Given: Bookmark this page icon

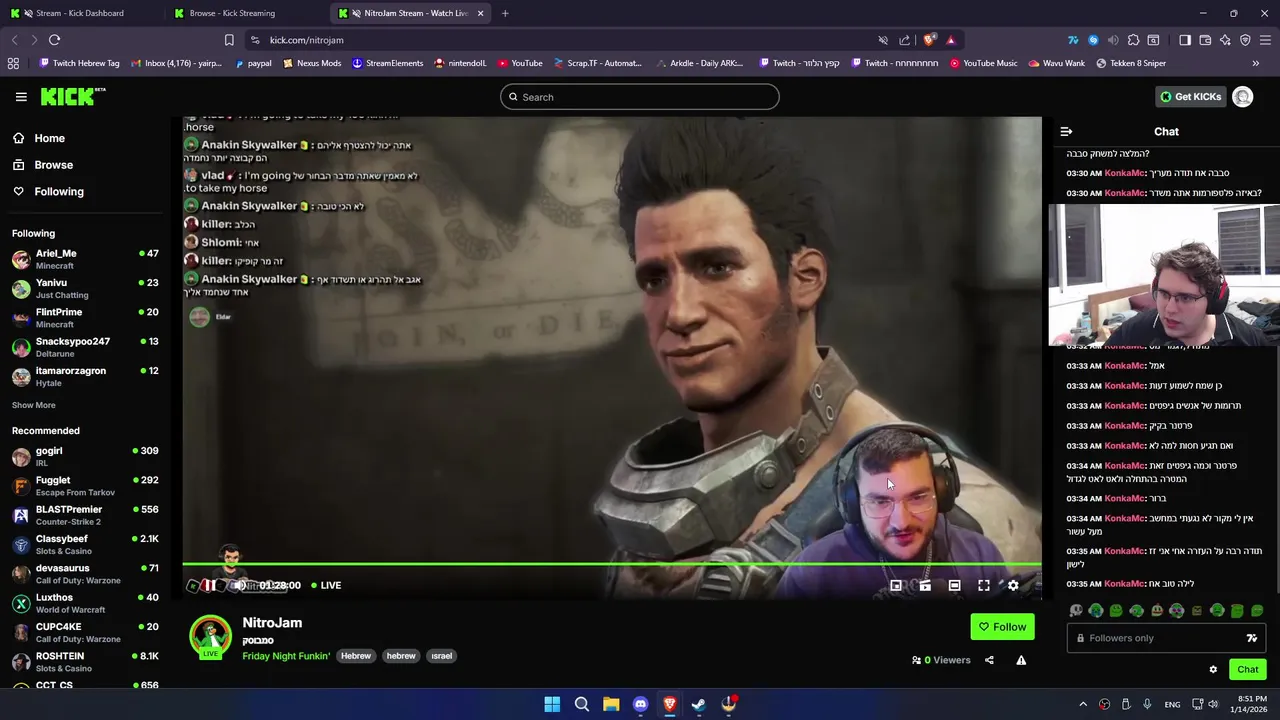Looking at the screenshot, I should click(229, 40).
